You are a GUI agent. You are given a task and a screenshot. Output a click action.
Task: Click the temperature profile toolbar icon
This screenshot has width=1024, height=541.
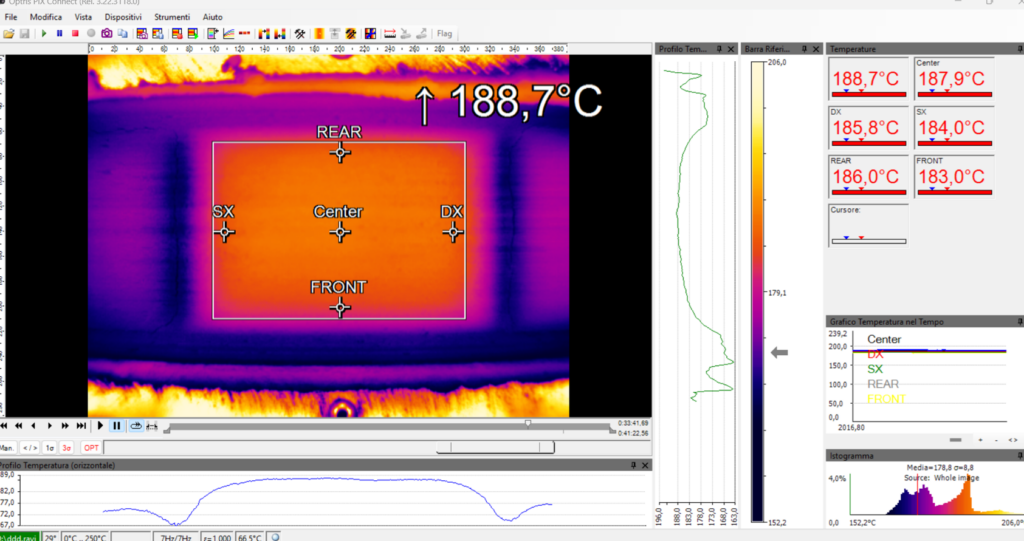213,33
